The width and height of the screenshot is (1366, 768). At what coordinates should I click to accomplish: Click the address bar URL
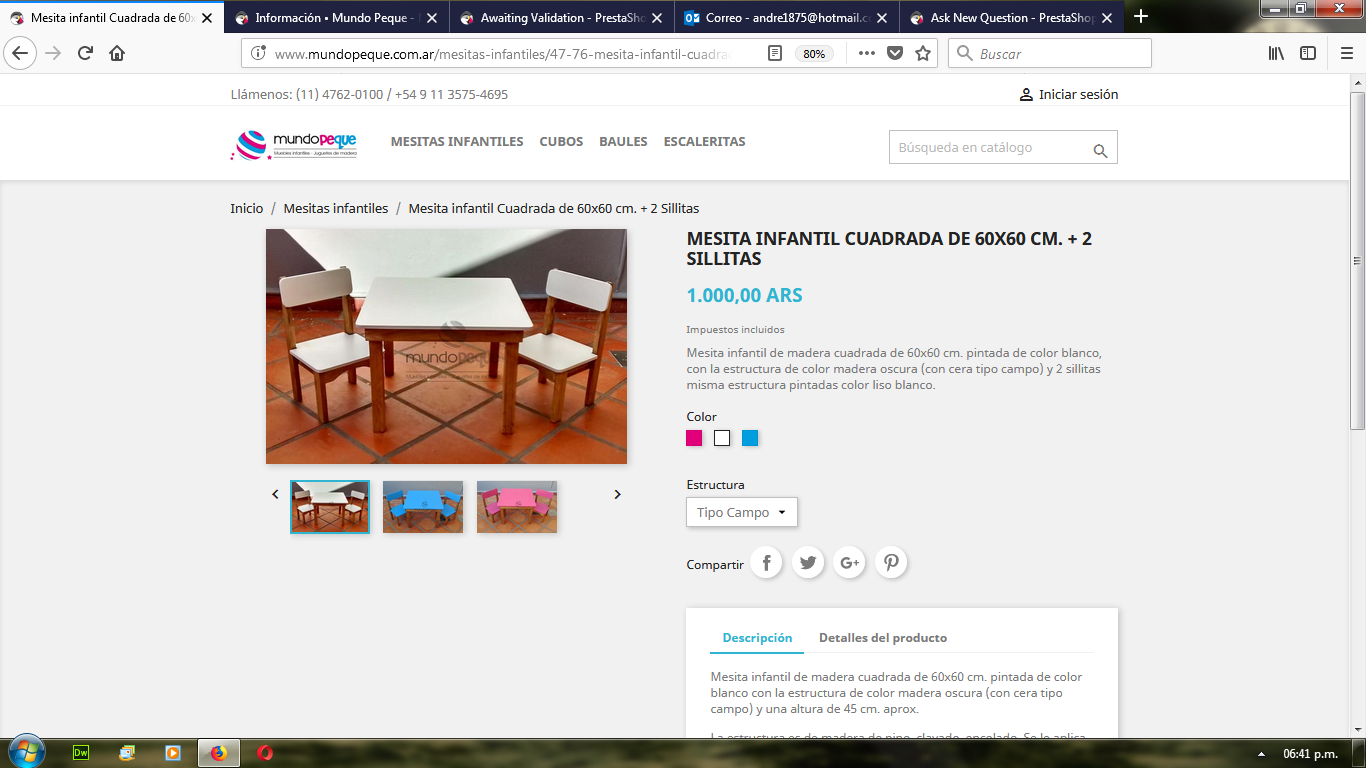pos(503,54)
